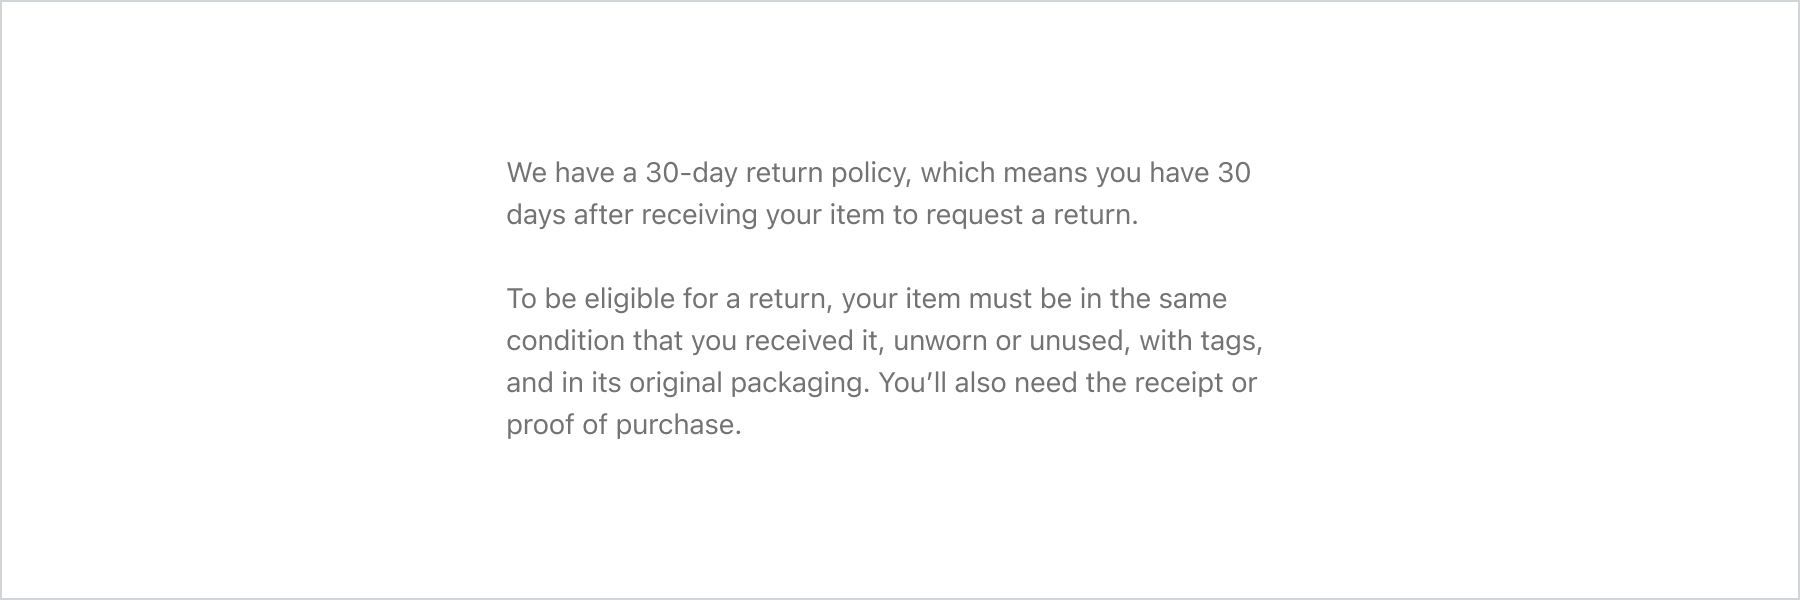Click the word "receipt"
Viewport: 1800px width, 600px height.
pyautogui.click(x=1177, y=383)
